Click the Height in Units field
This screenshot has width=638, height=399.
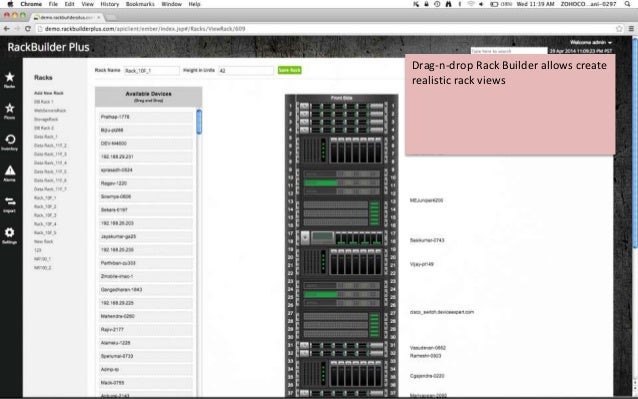[x=246, y=71]
